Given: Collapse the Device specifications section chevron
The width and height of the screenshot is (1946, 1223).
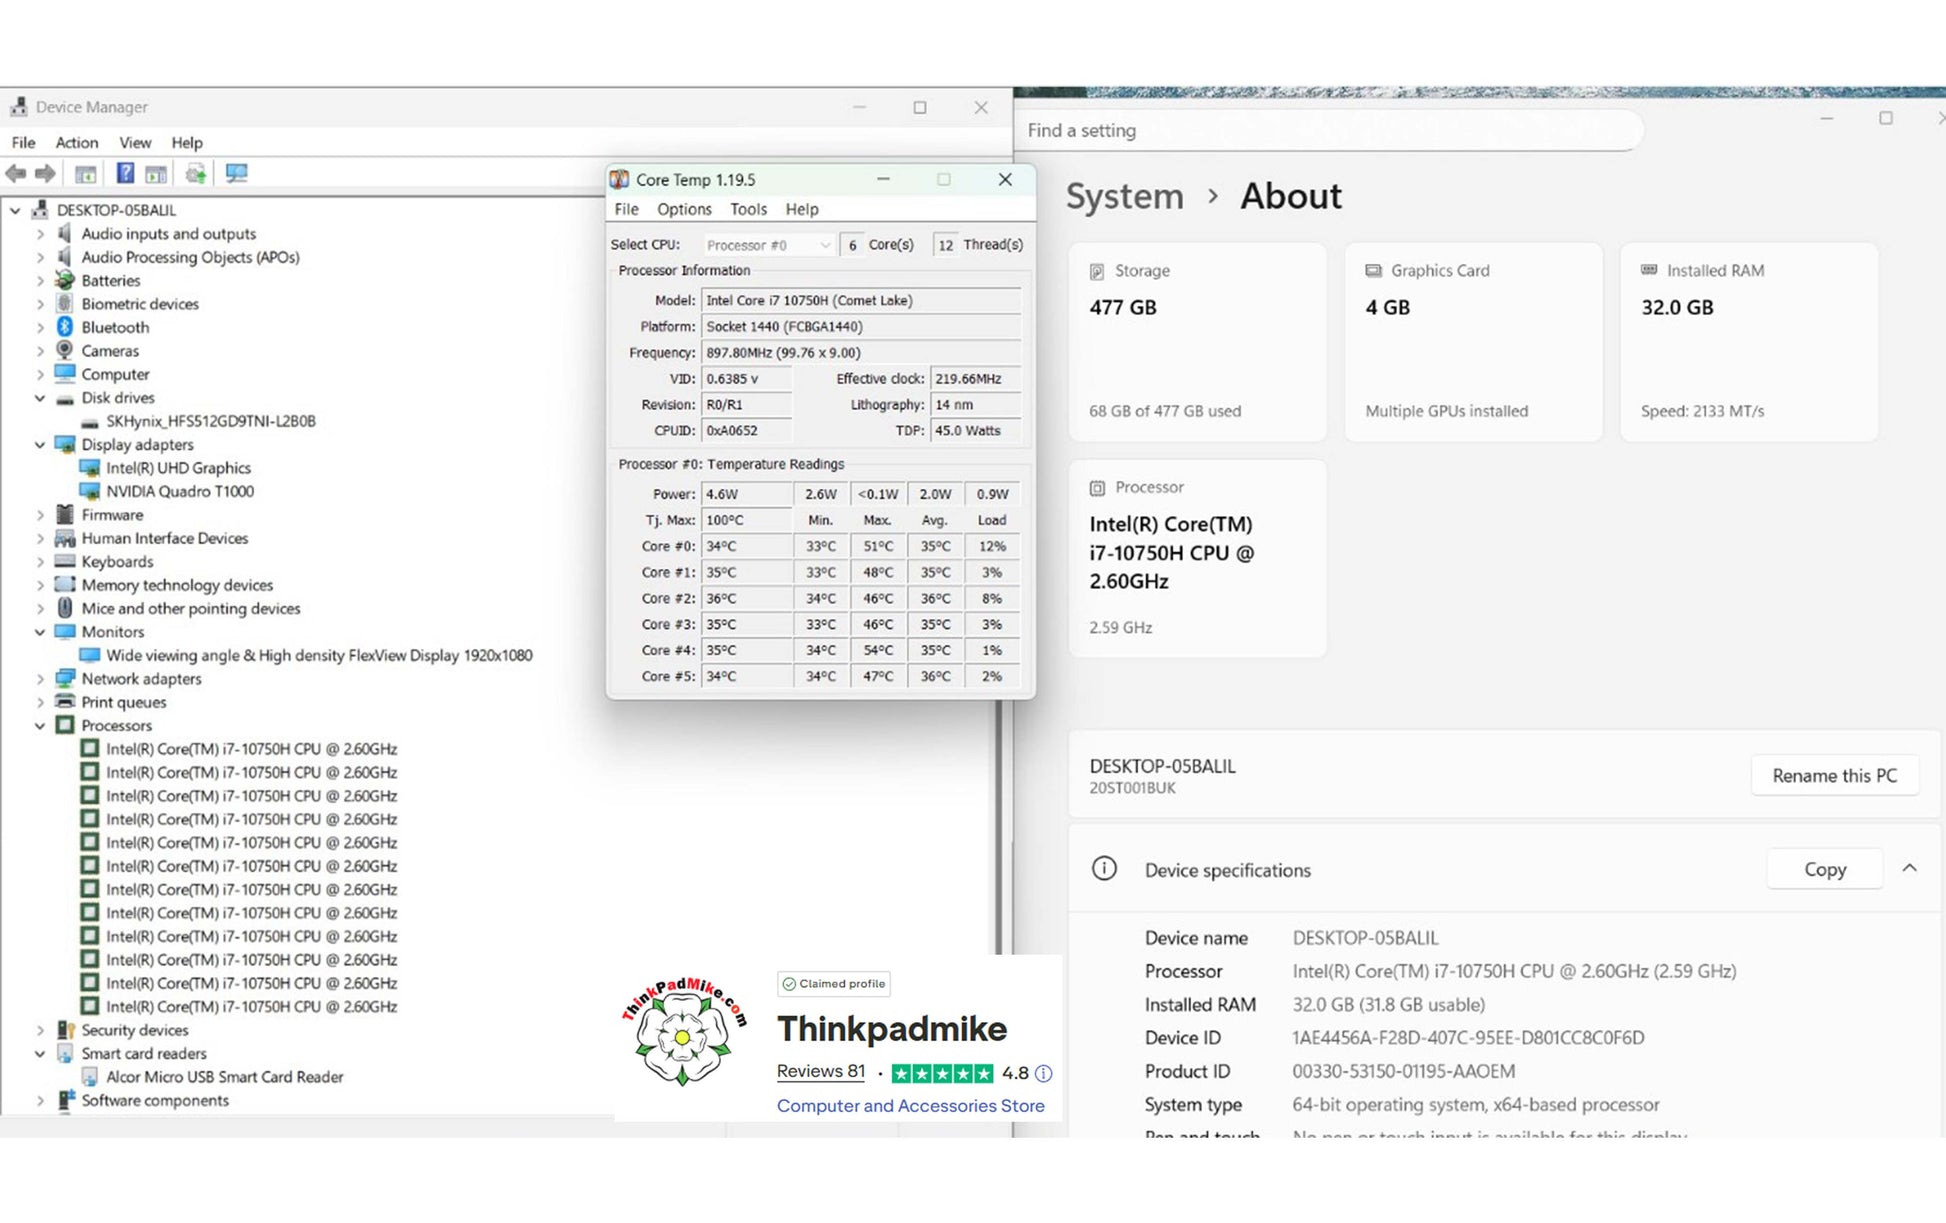Looking at the screenshot, I should [1909, 868].
